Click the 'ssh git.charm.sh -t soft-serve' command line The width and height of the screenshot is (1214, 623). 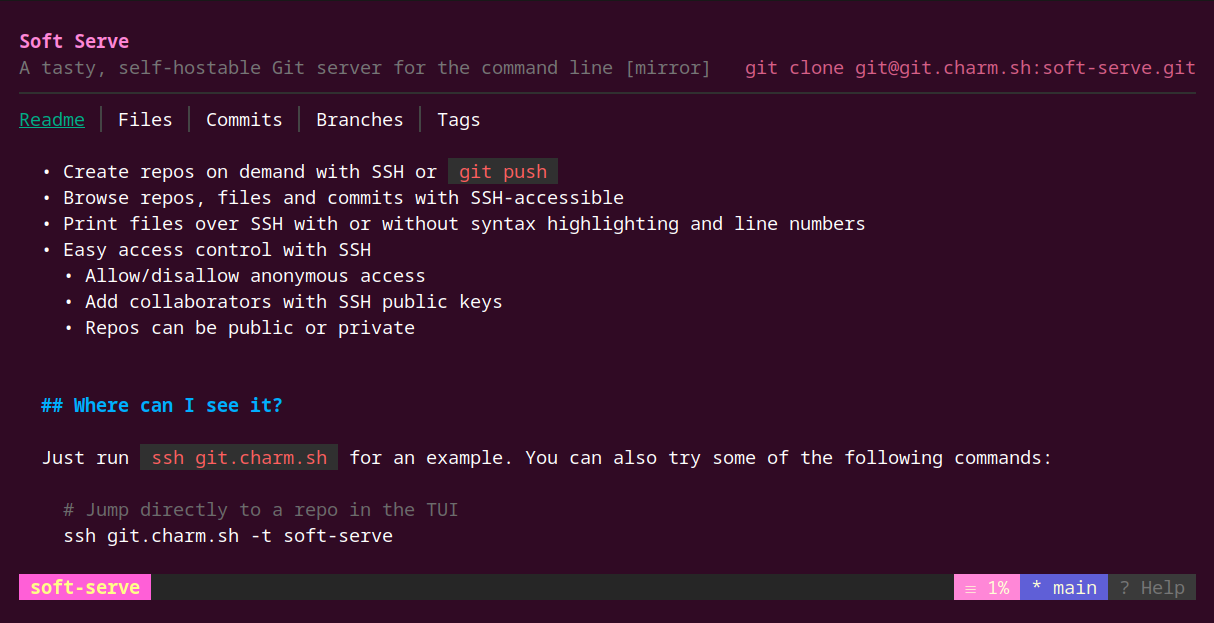[x=228, y=536]
